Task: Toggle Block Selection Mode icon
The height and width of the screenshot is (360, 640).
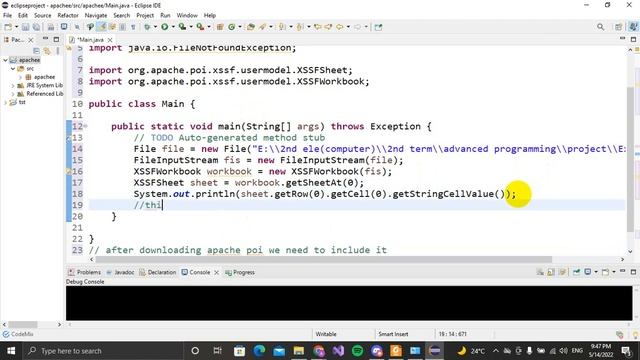Action: click(122, 27)
